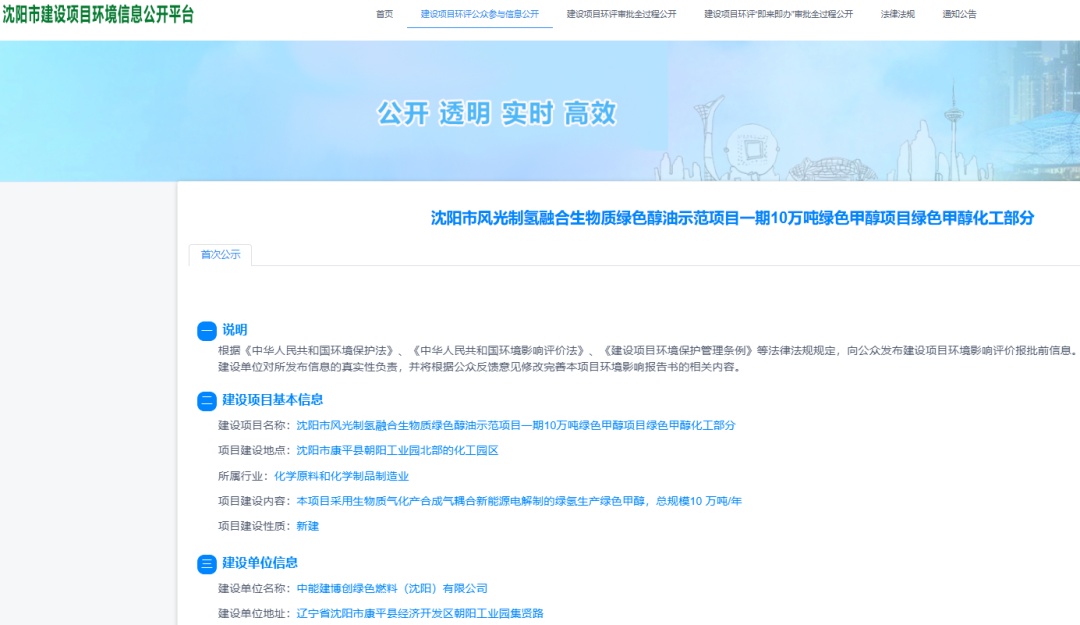
Task: Click the 一 badge beside 说明
Action: [x=207, y=331]
